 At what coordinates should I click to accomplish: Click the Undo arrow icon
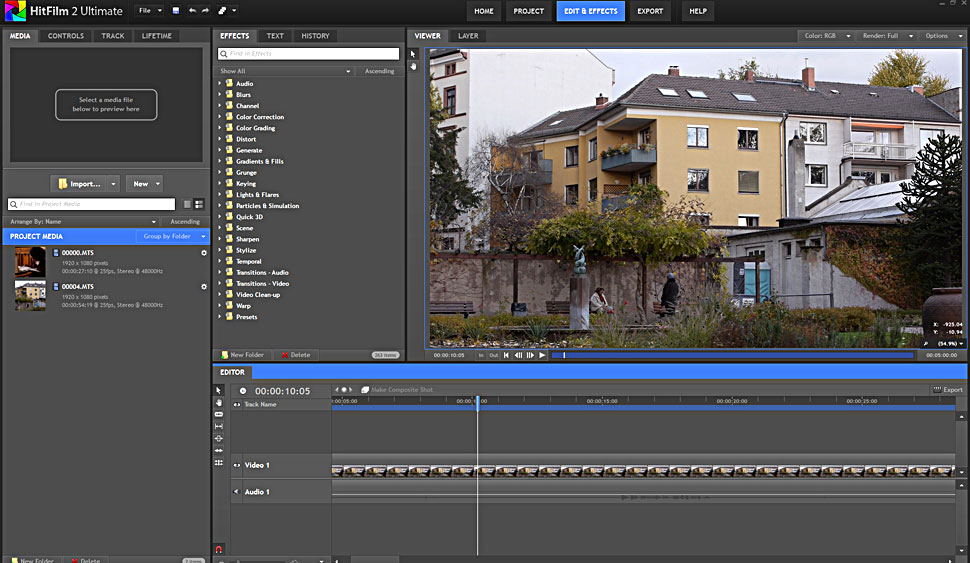192,11
